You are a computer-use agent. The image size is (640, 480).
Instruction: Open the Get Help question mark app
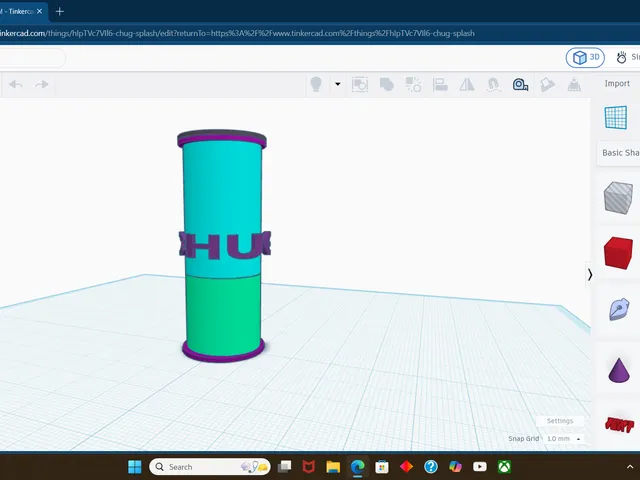pos(431,467)
